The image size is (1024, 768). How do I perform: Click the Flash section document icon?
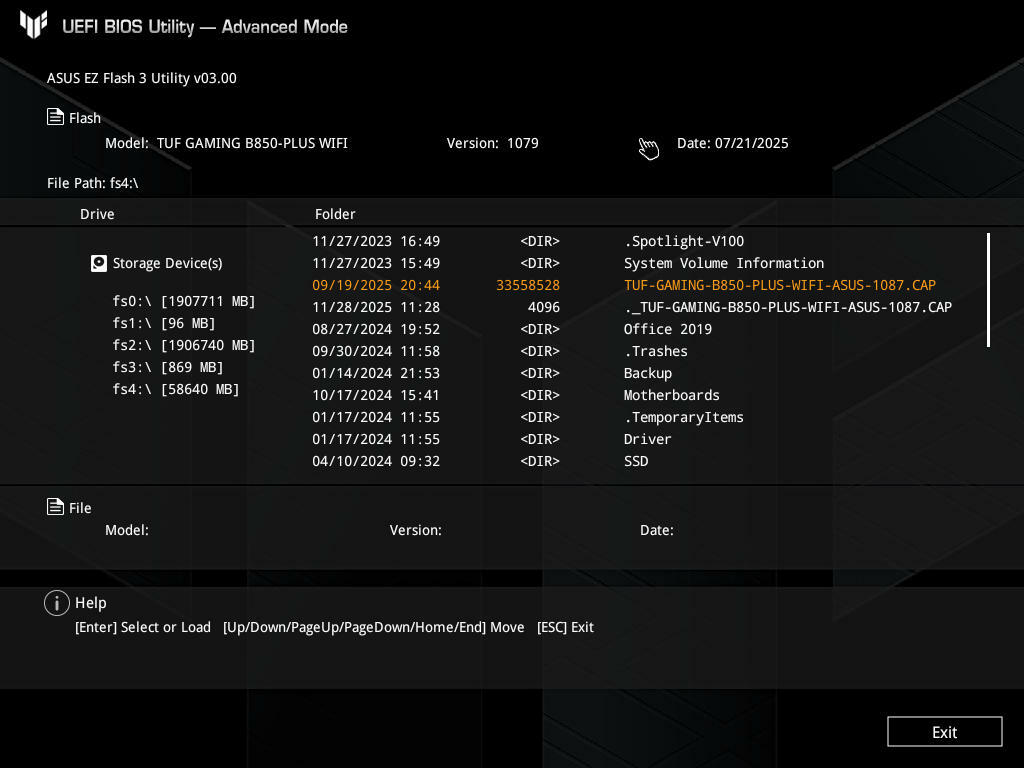pos(56,117)
